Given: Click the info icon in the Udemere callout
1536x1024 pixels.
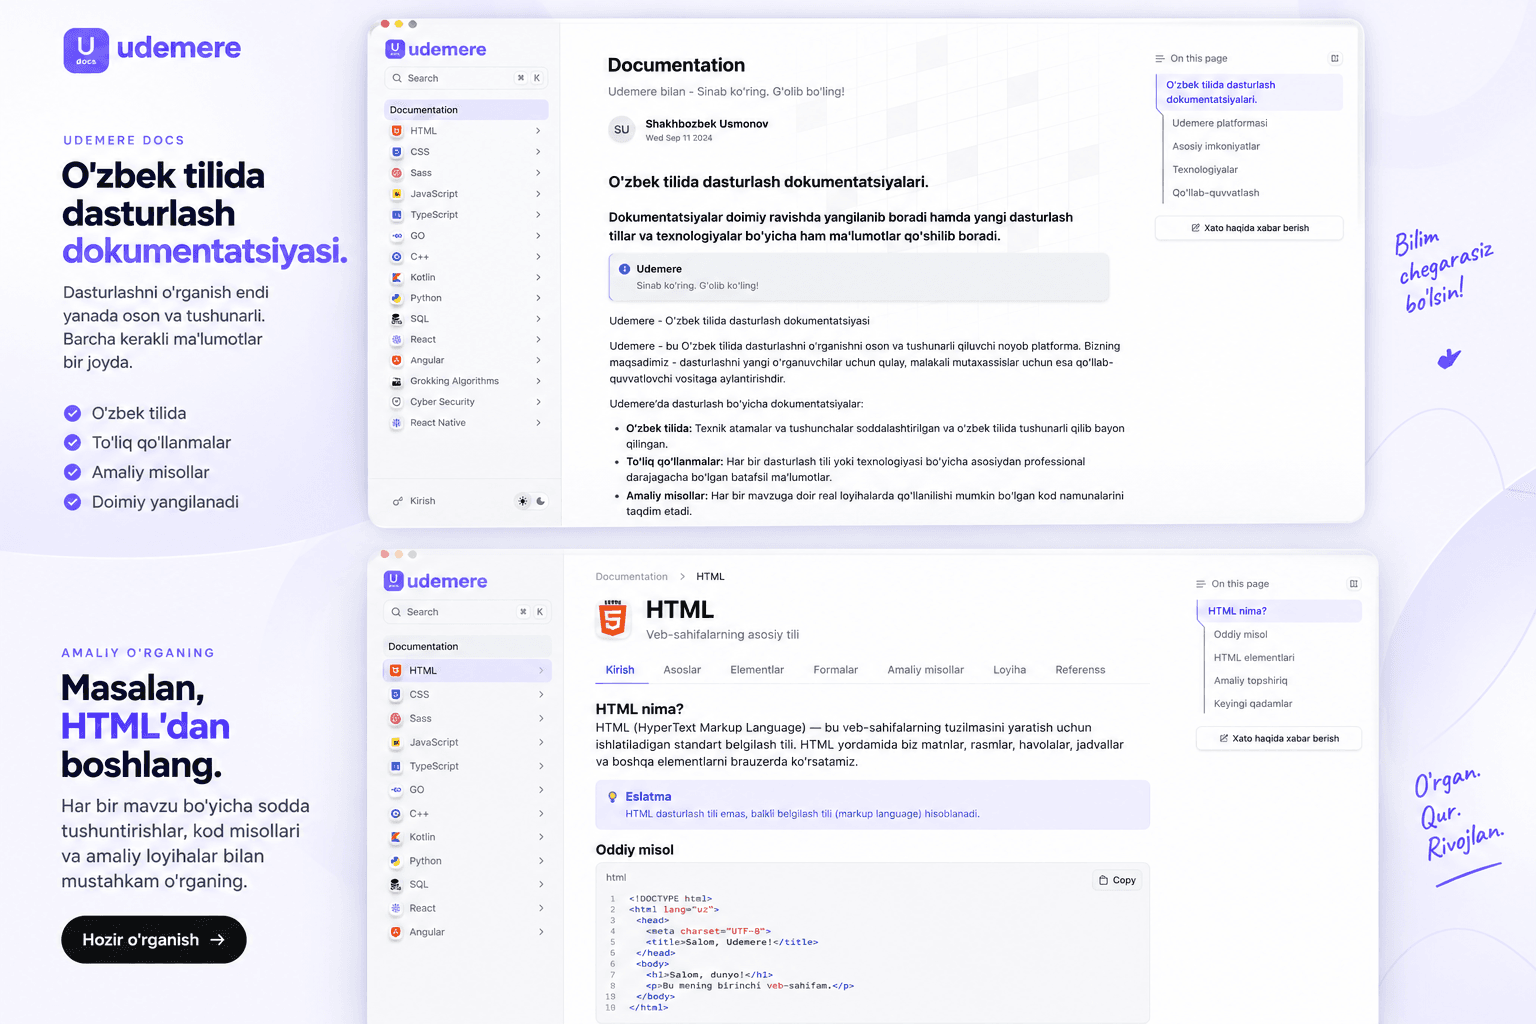Looking at the screenshot, I should [624, 269].
